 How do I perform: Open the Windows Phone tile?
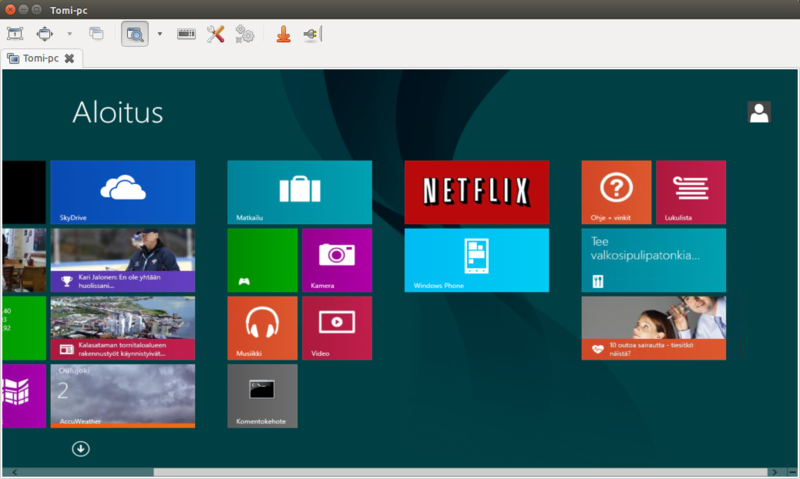(x=476, y=259)
